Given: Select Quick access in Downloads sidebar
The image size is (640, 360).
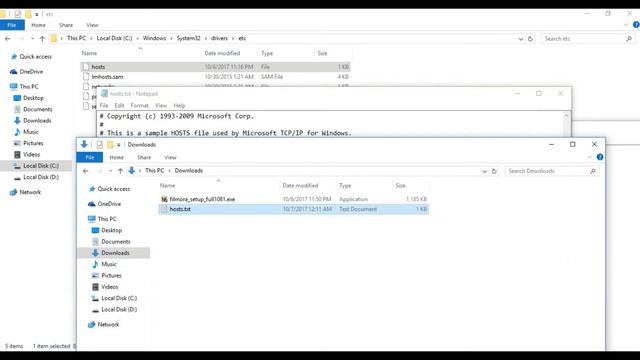Looking at the screenshot, I should tap(113, 189).
